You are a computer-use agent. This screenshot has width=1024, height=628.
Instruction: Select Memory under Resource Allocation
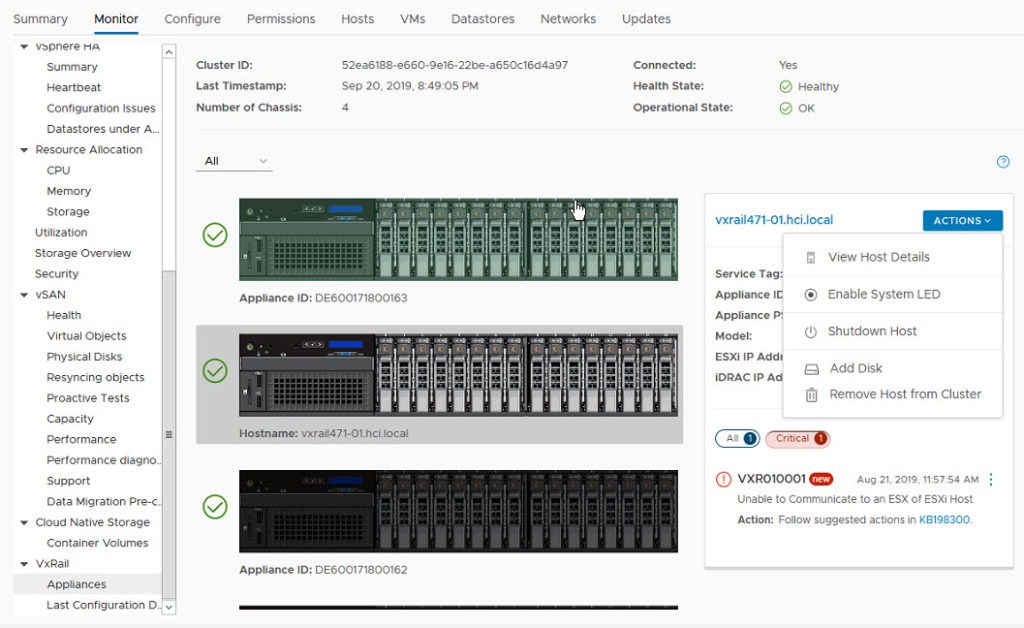tap(69, 191)
